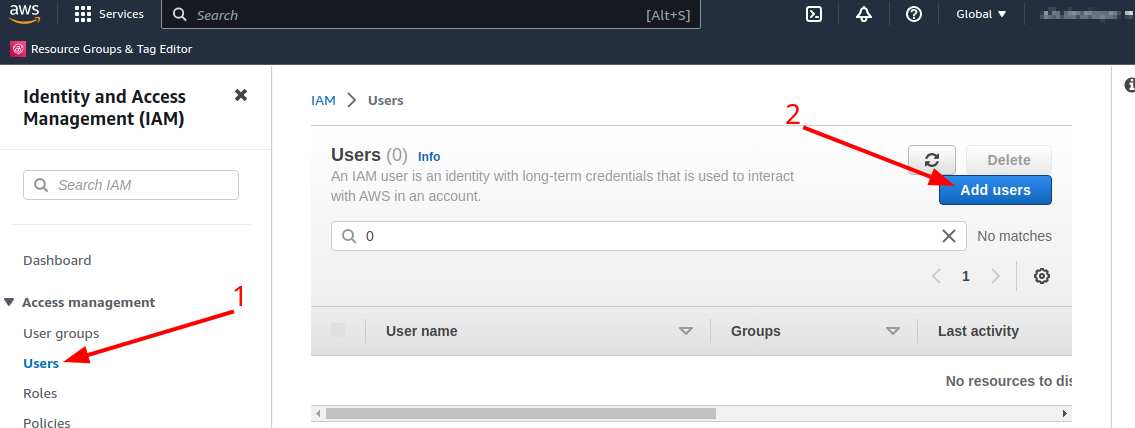Go to previous page of users

tap(937, 276)
